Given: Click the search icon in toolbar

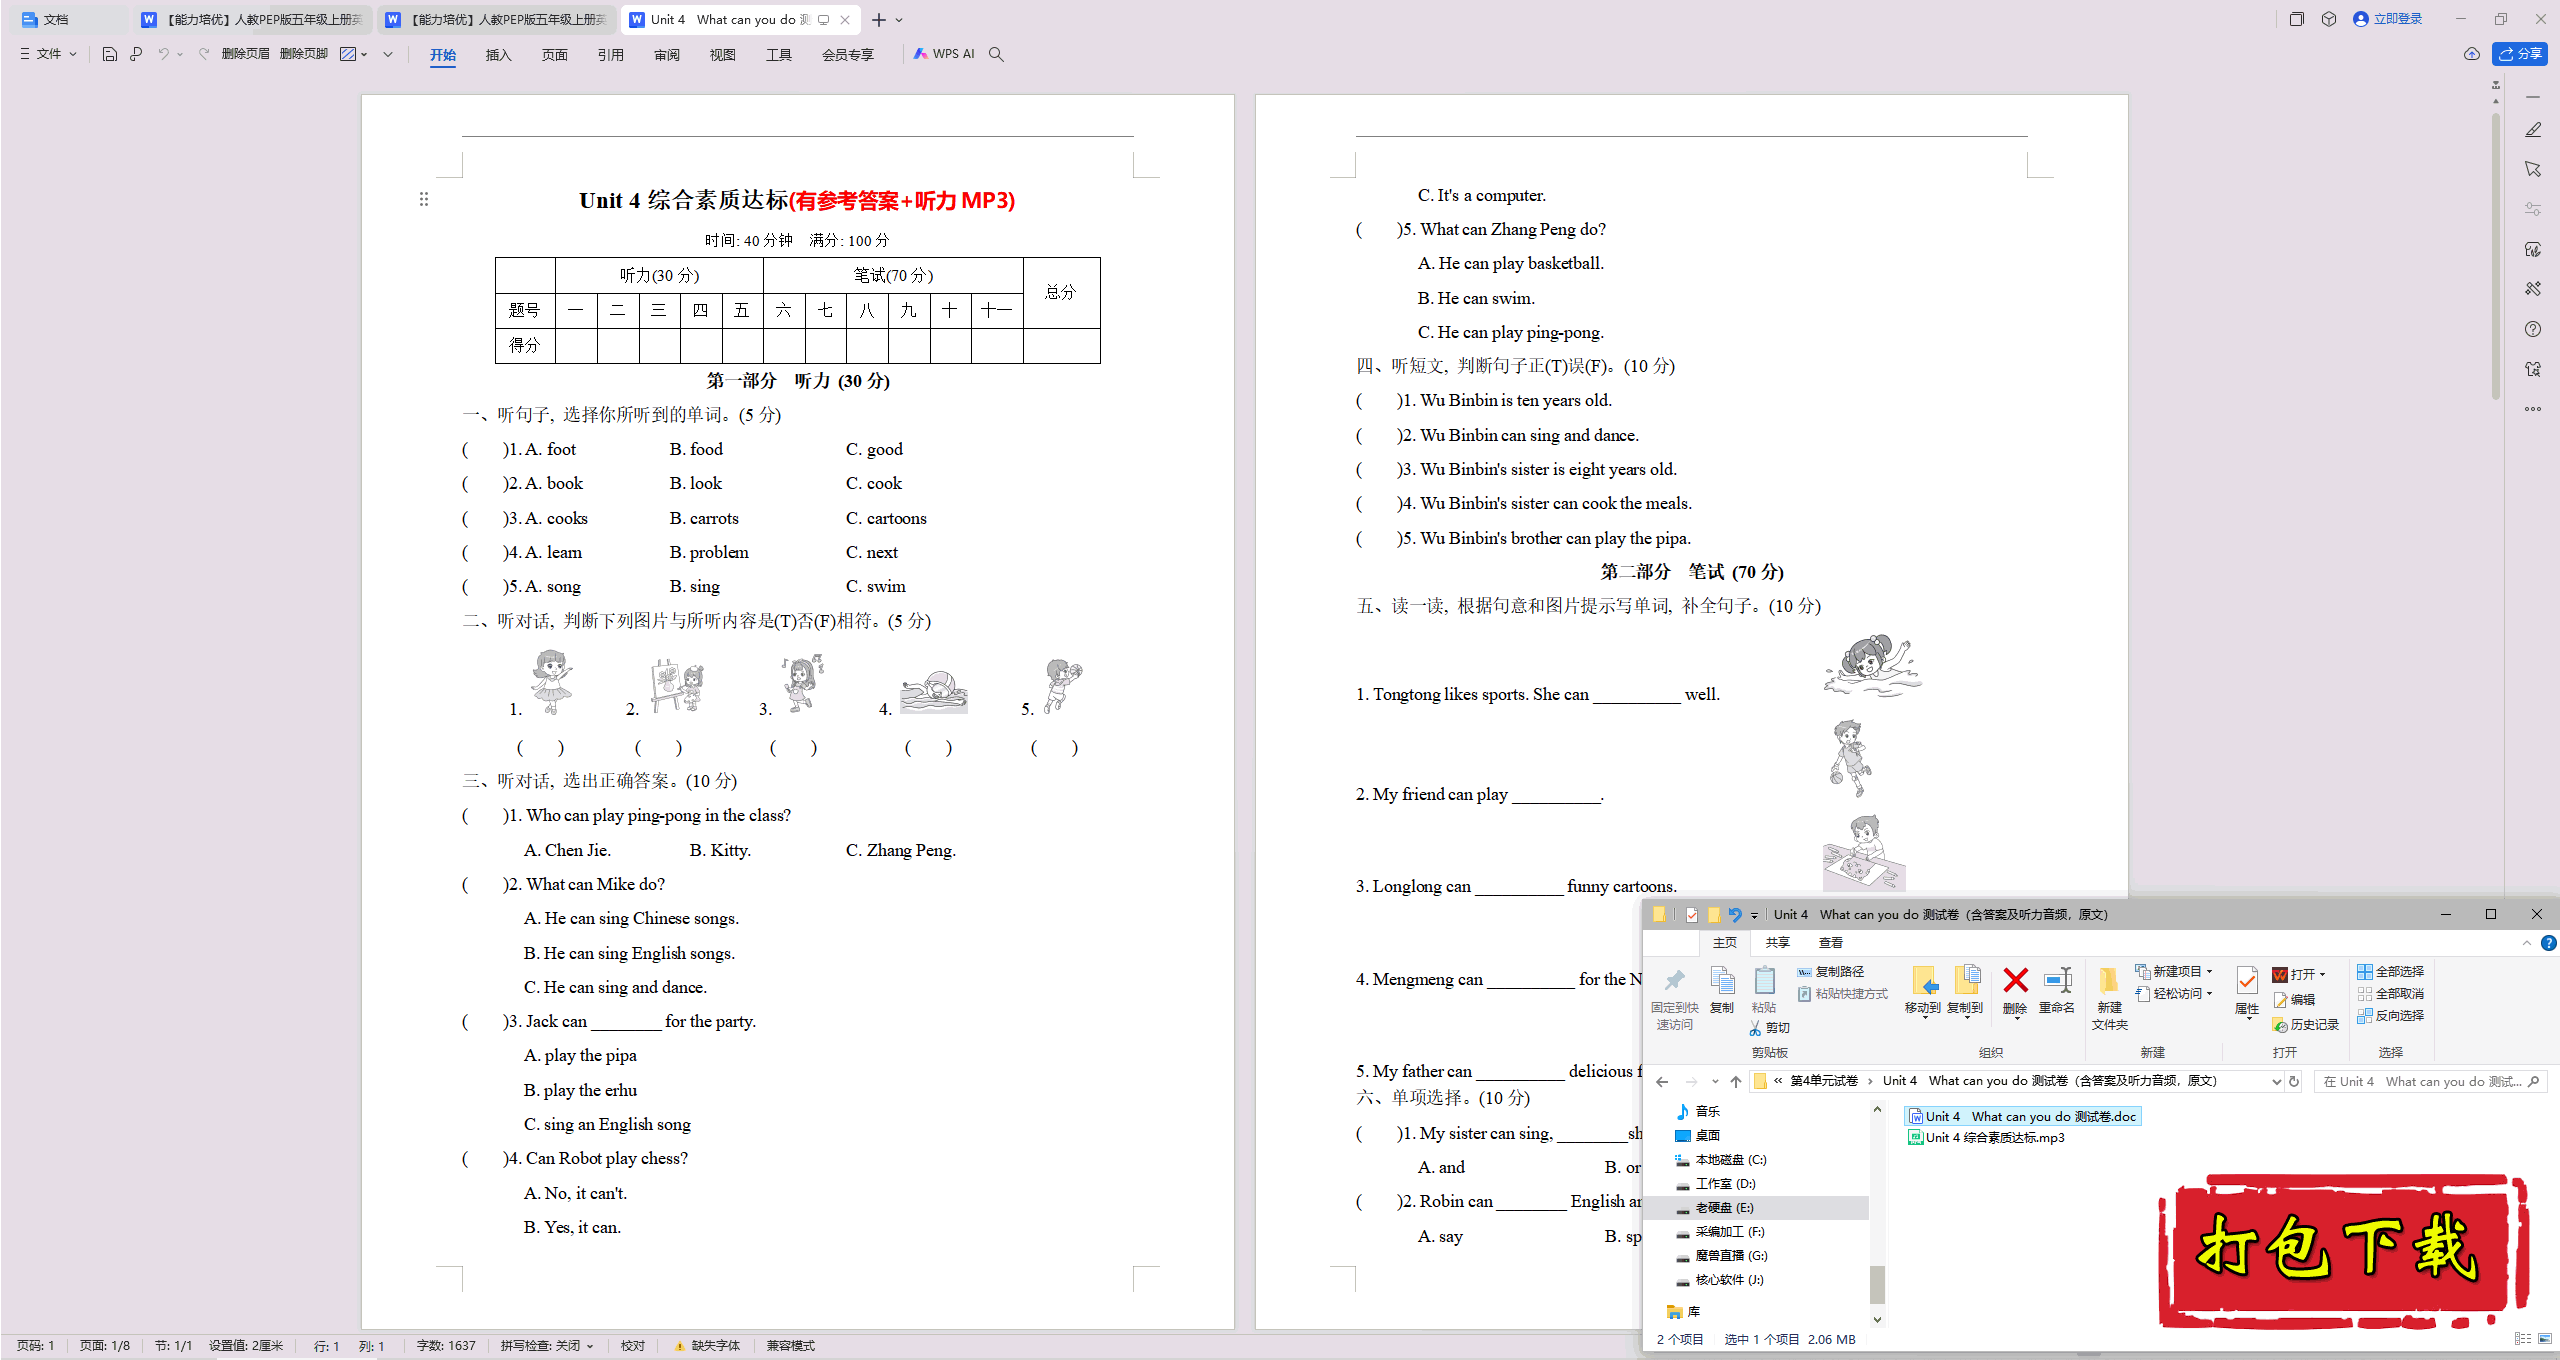Looking at the screenshot, I should (x=999, y=54).
